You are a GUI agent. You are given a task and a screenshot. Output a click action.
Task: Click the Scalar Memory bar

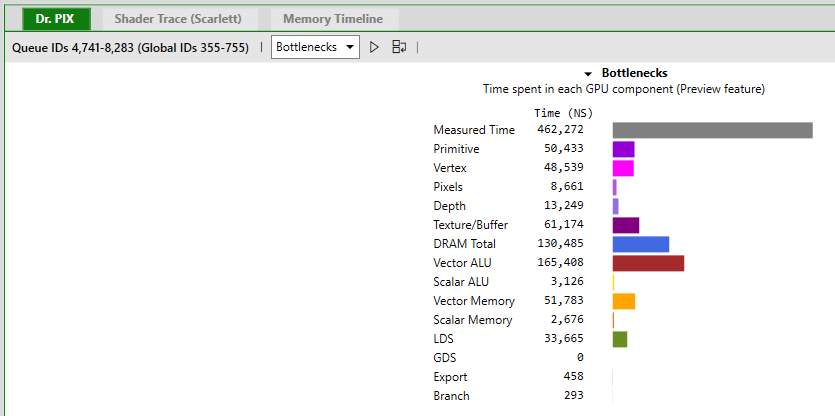tap(613, 320)
